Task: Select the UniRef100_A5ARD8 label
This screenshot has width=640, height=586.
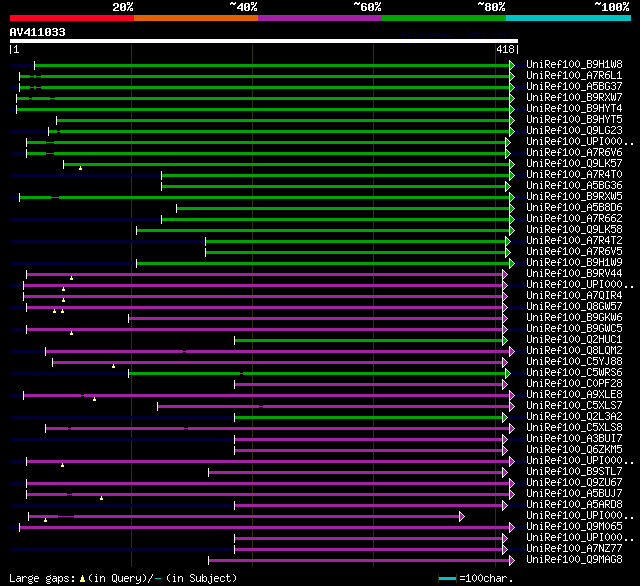Action: [x=574, y=505]
